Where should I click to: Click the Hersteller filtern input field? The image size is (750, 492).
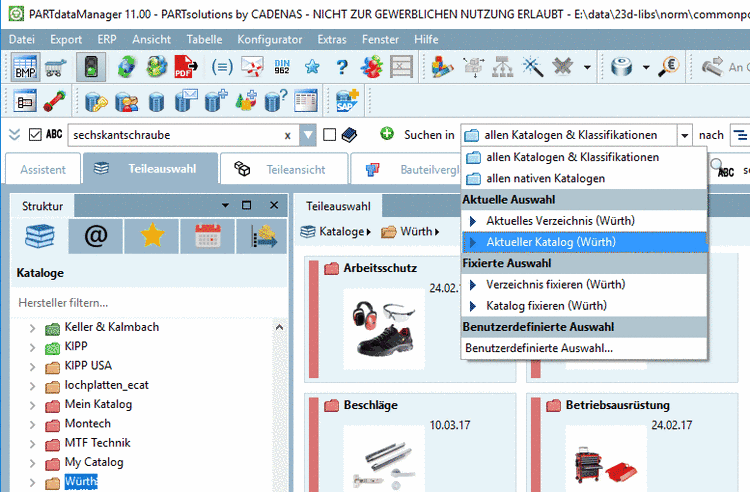[x=149, y=303]
